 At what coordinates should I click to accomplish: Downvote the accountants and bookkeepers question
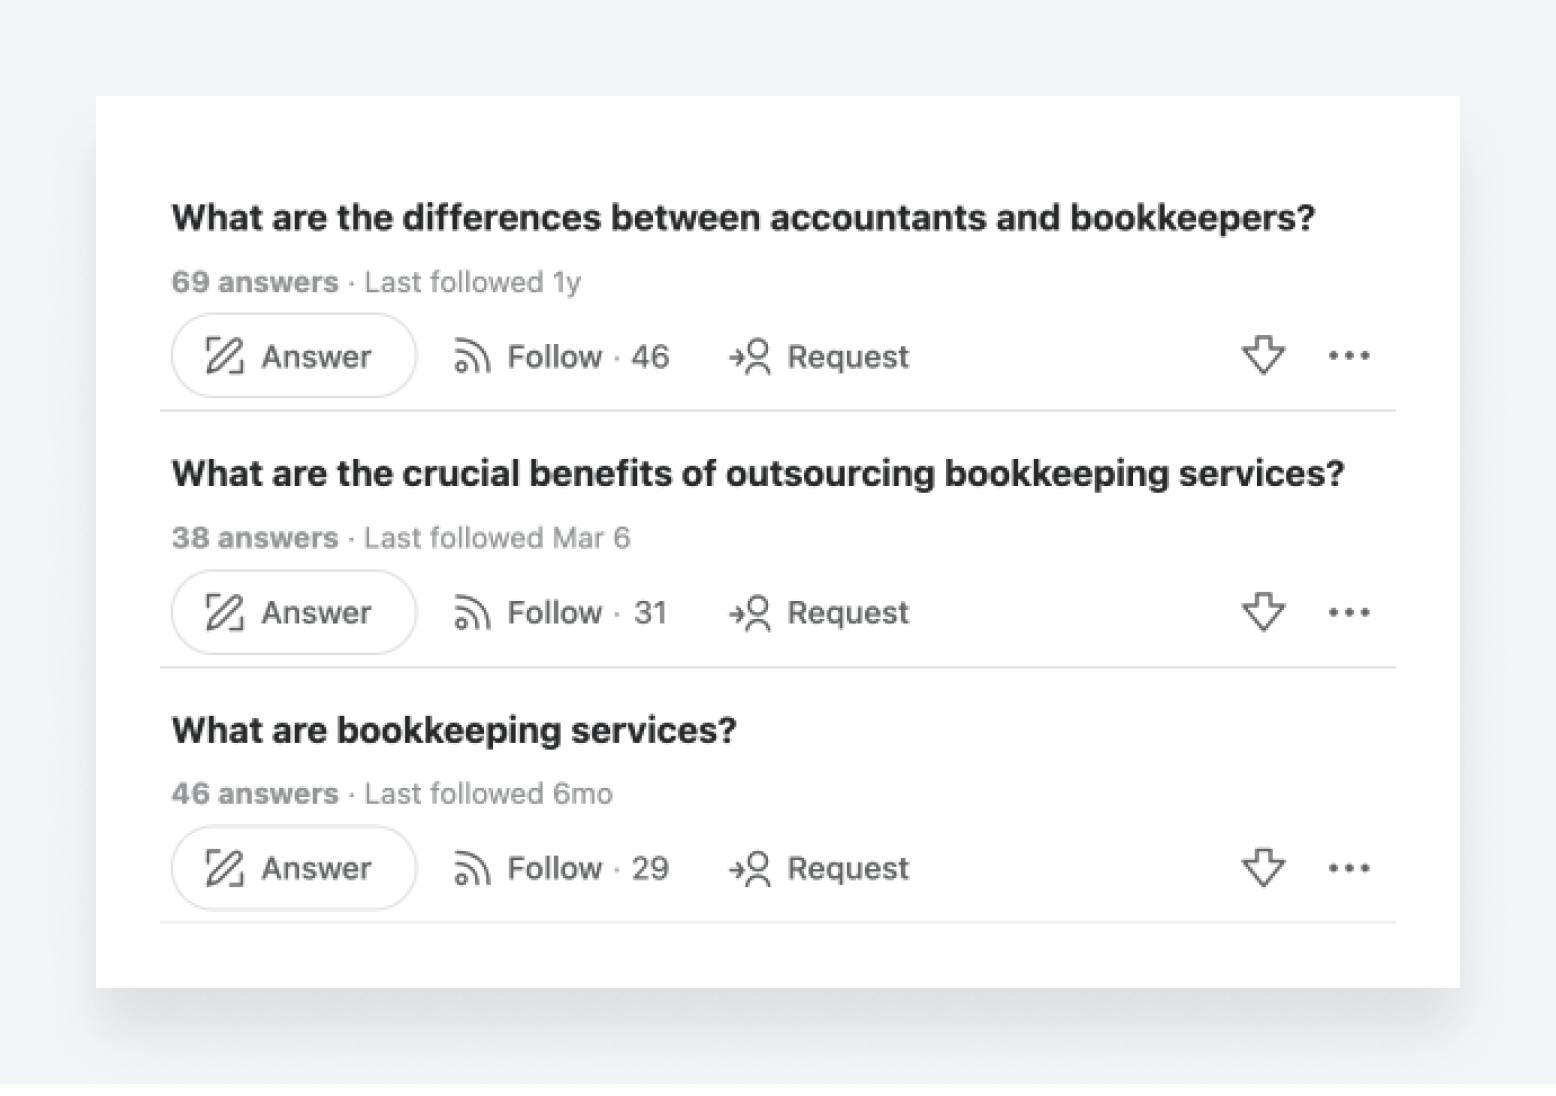click(1263, 355)
